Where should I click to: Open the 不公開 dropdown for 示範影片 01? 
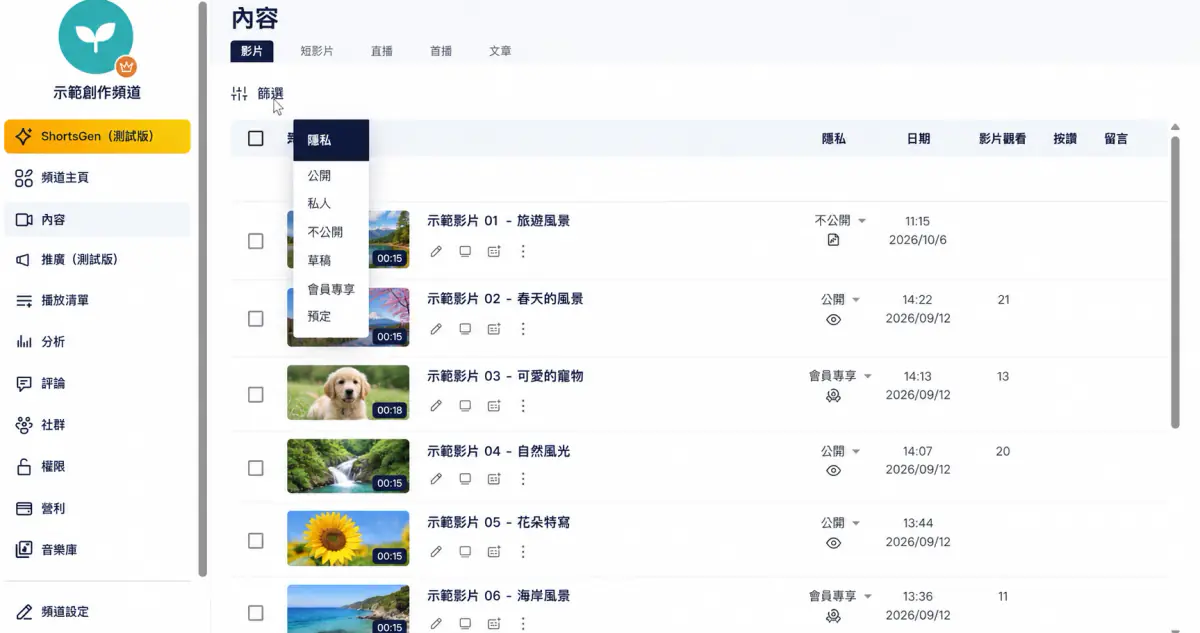click(840, 221)
